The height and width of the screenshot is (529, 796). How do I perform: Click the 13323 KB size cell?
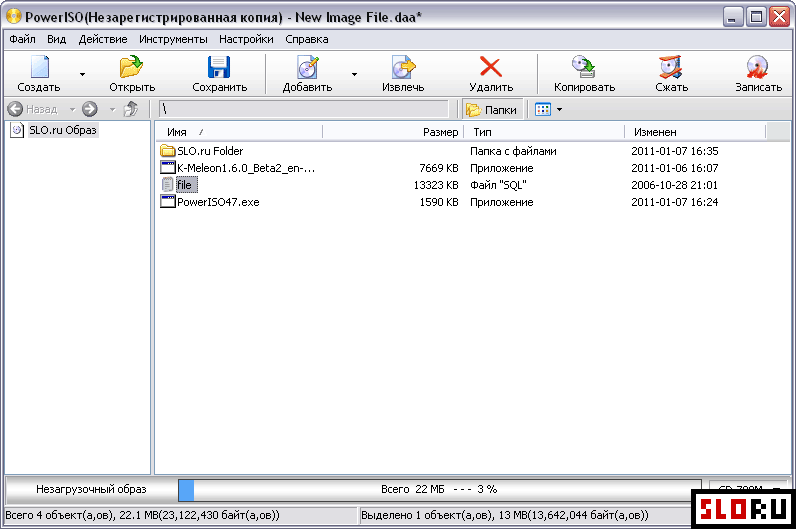(x=436, y=185)
